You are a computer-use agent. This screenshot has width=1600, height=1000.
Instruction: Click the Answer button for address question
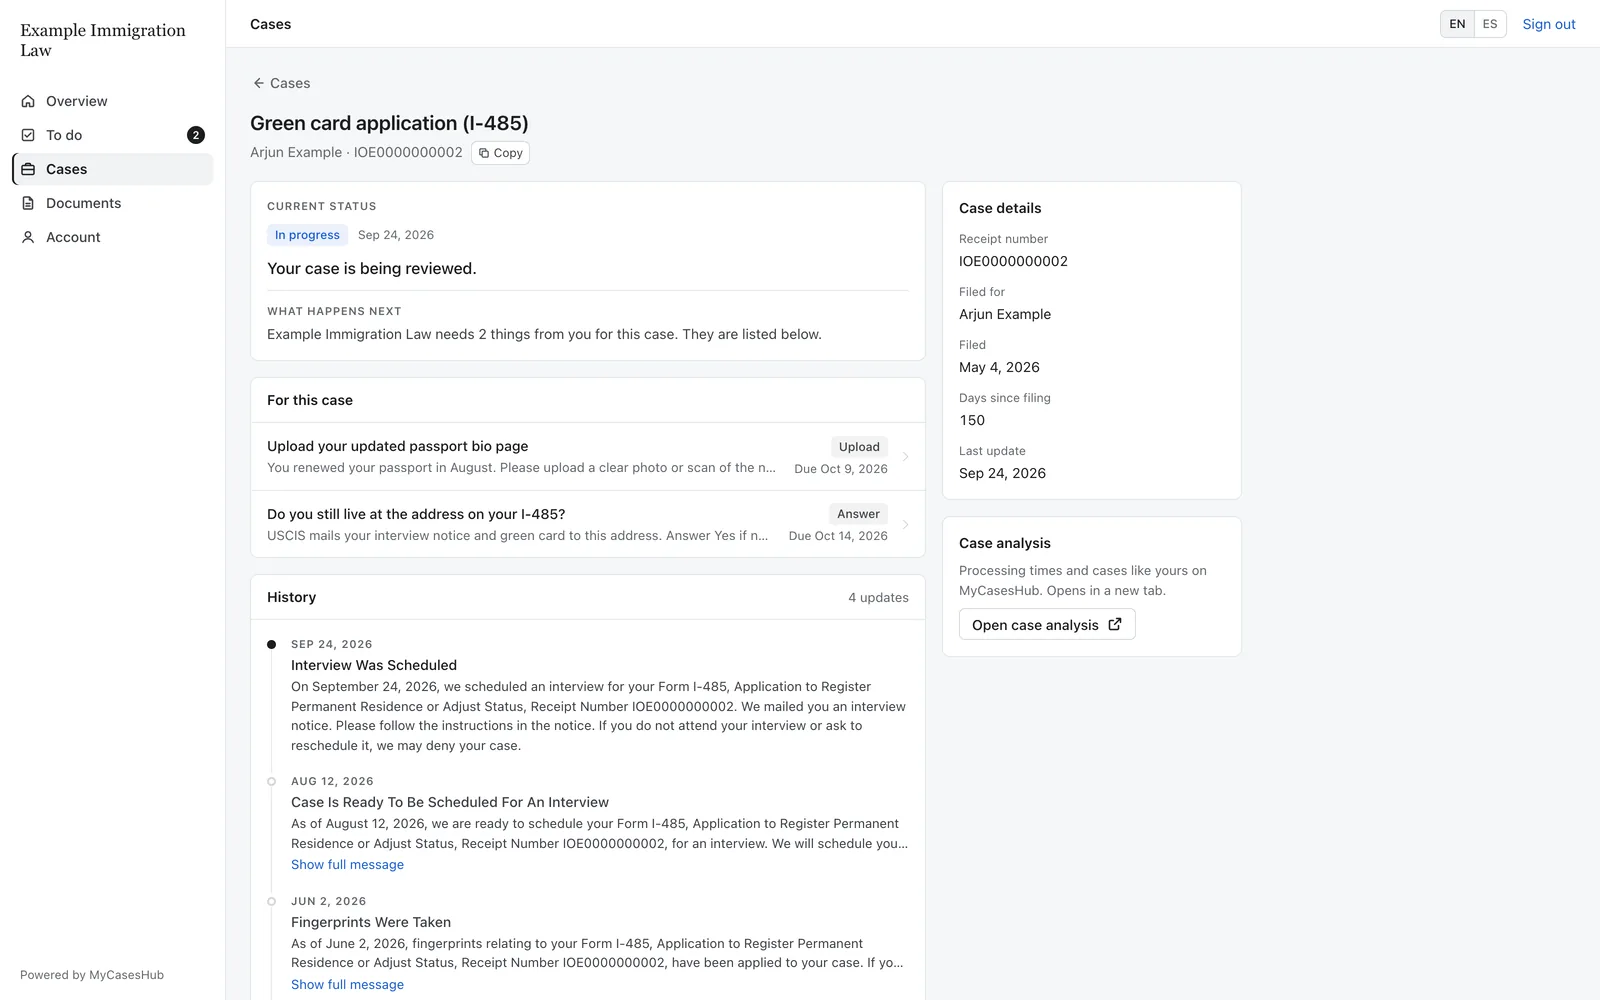click(858, 514)
